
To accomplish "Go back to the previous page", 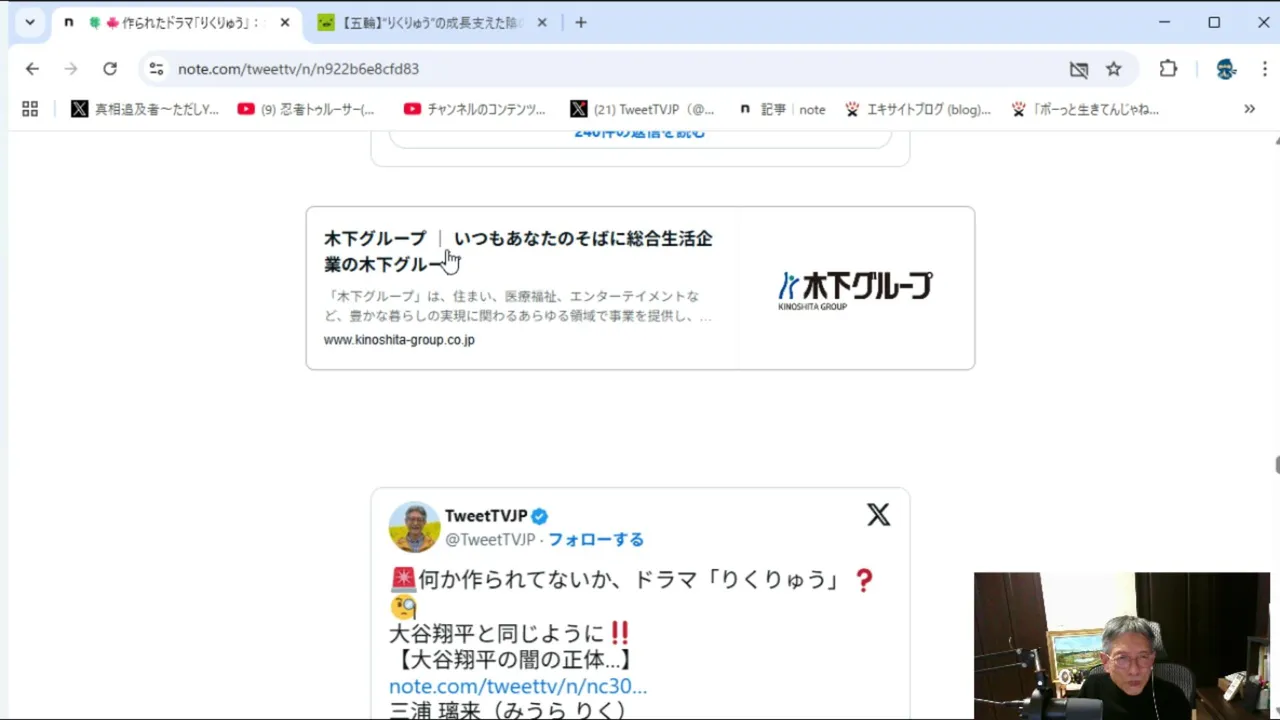I will pyautogui.click(x=32, y=69).
